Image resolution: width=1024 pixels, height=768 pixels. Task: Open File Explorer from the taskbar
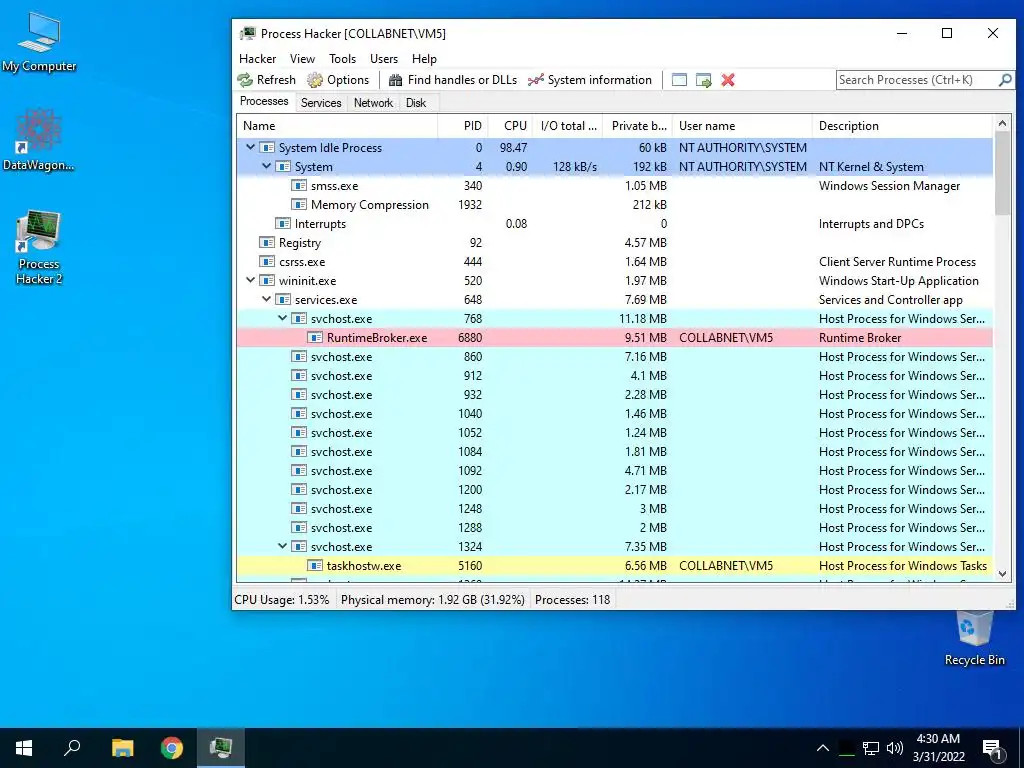pos(122,748)
